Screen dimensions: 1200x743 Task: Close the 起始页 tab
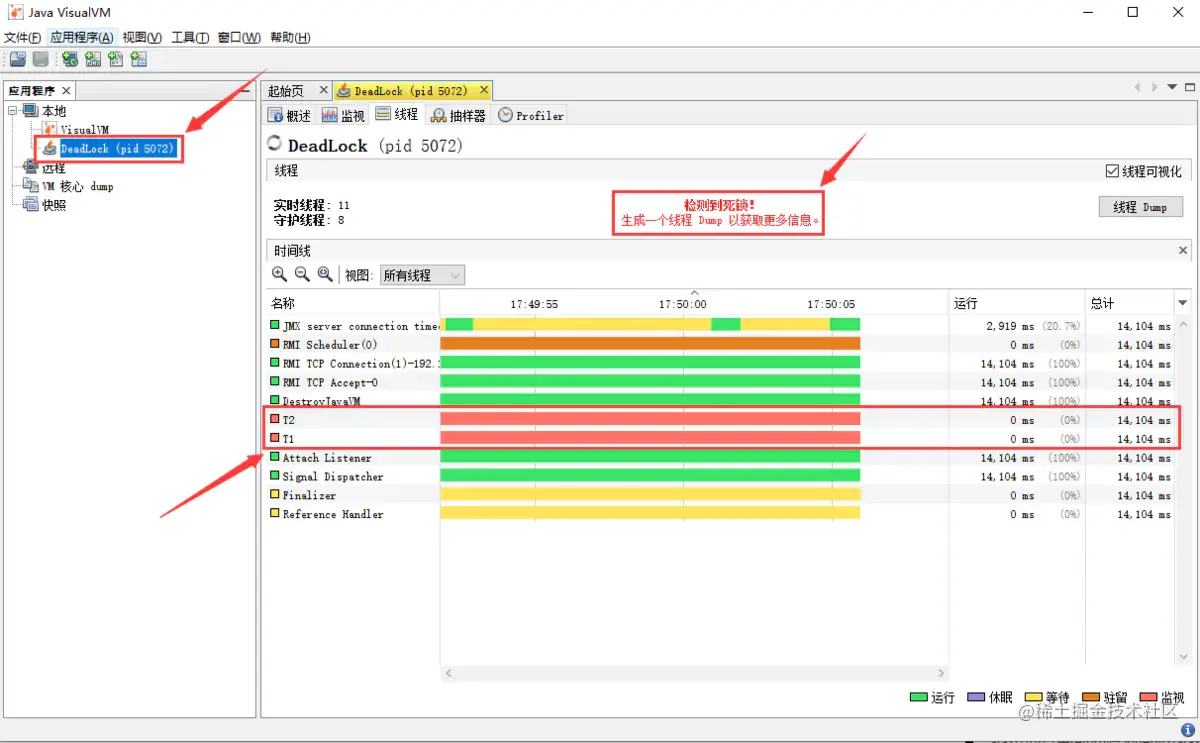click(324, 90)
